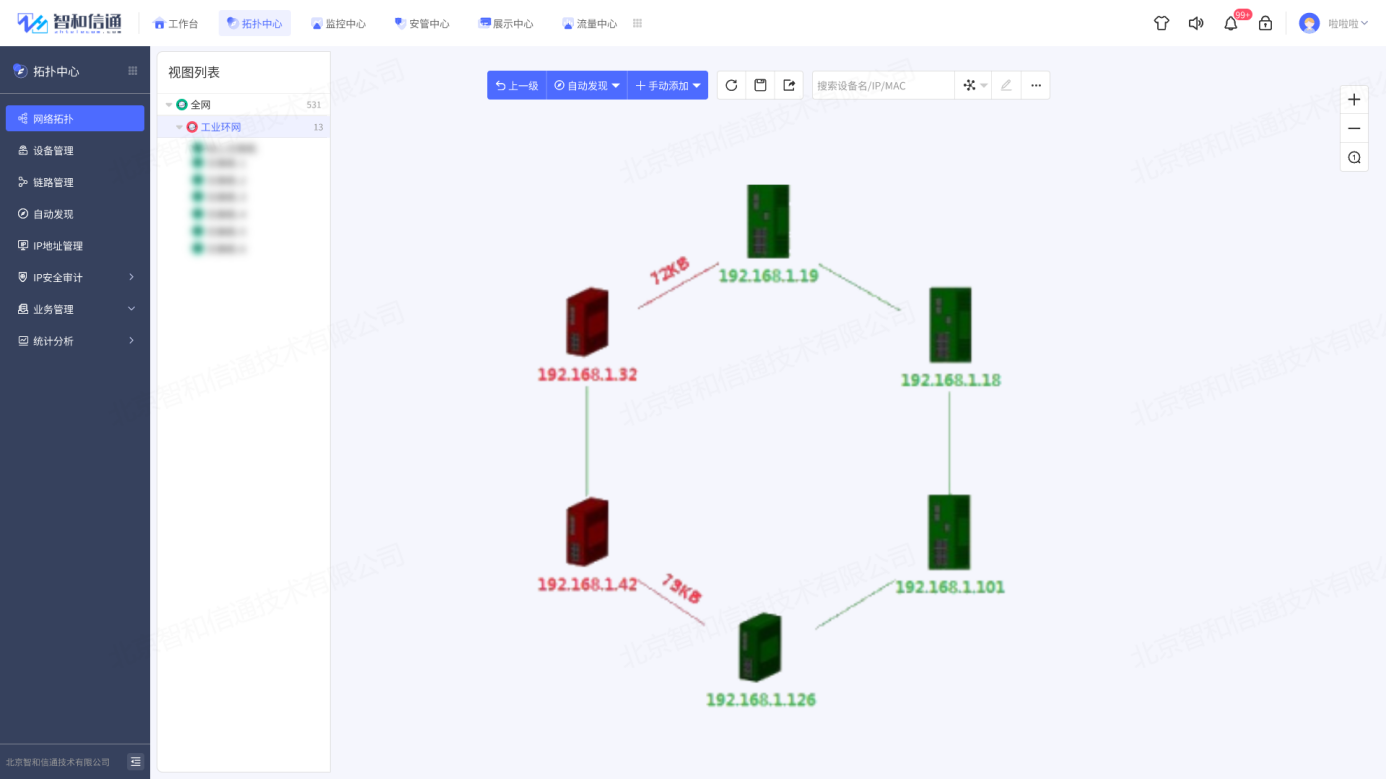
Task: Reset zoom to 1:1 scale
Action: pos(1354,157)
